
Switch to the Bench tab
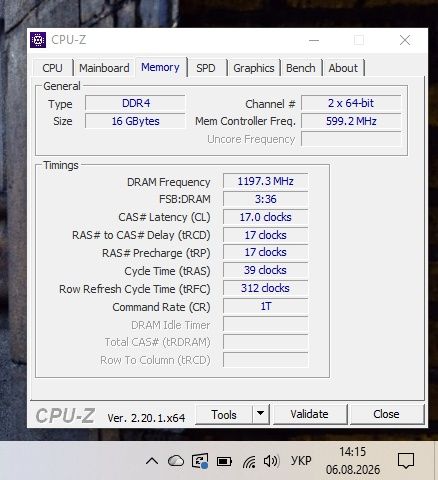pos(301,68)
